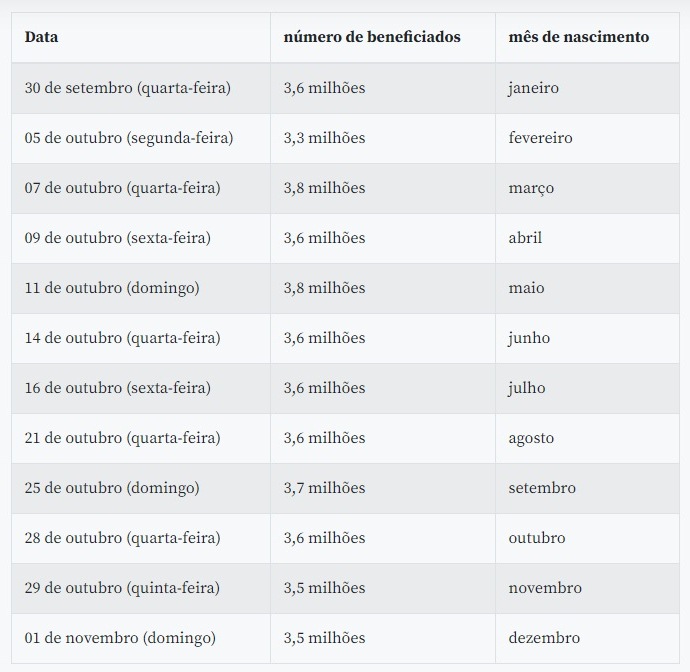Viewport: 690px width, 672px height.
Task: Click the 'março' cell
Action: (x=587, y=188)
